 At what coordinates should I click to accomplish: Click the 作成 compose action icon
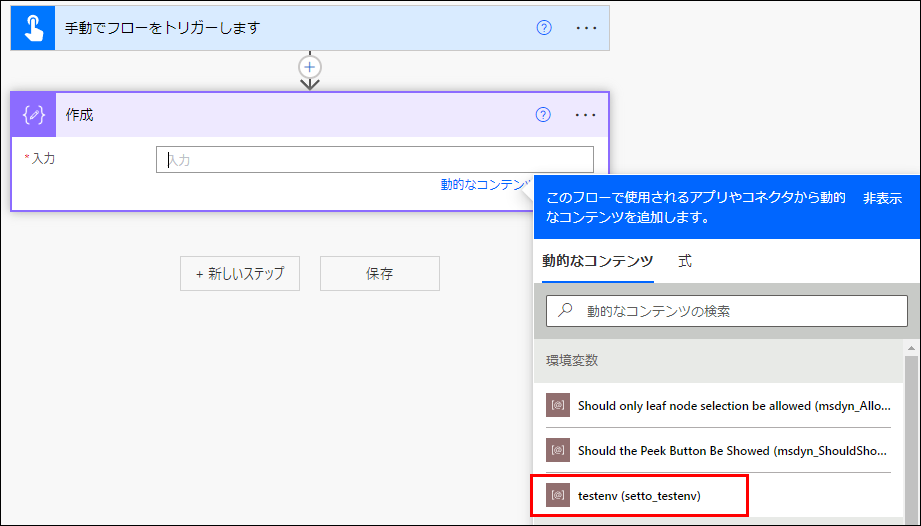click(x=33, y=114)
